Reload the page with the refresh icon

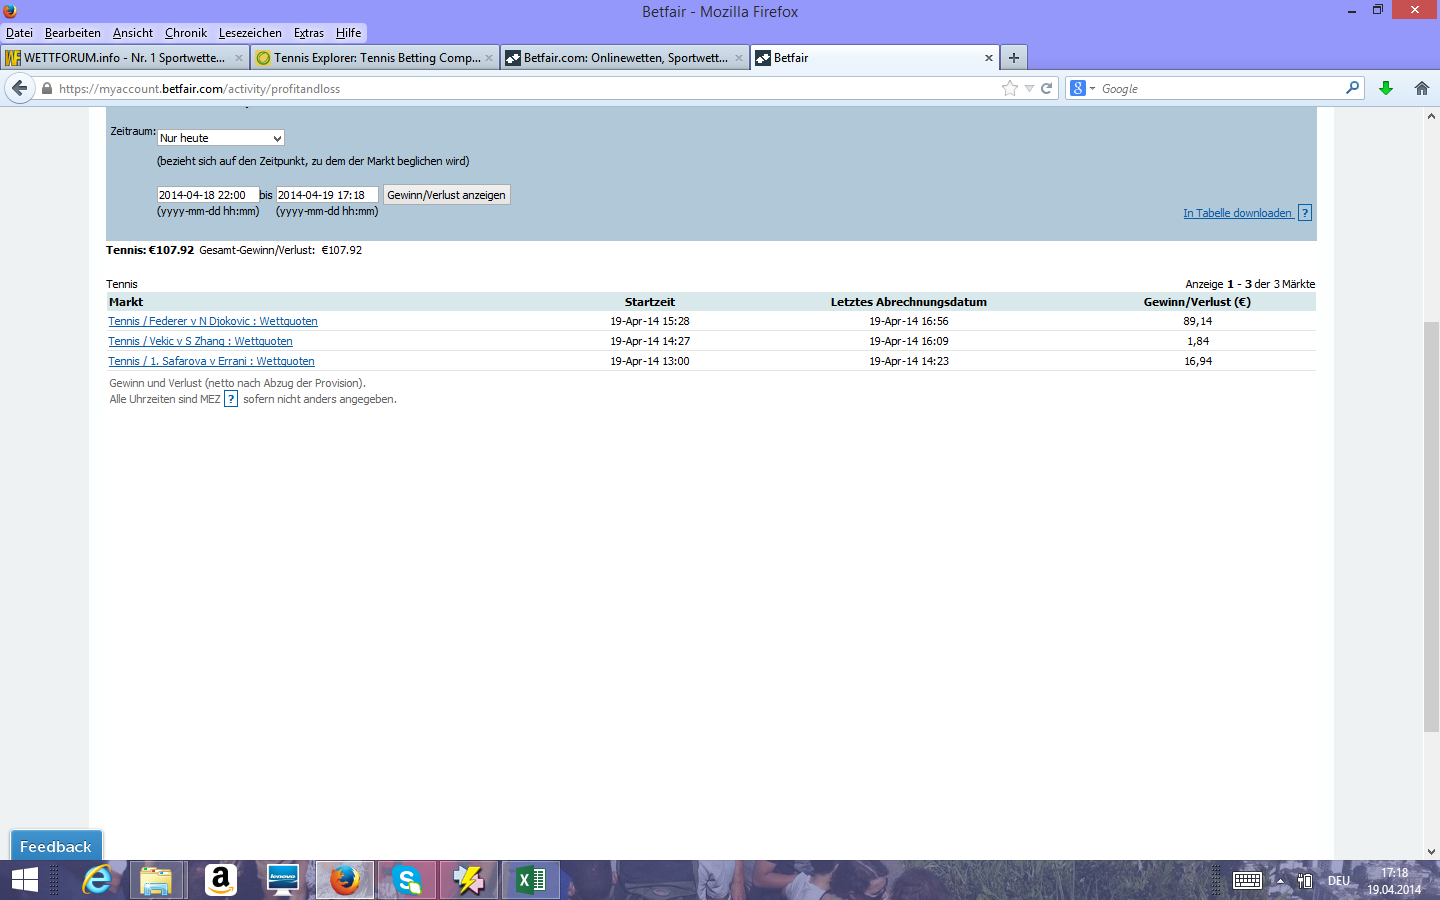click(x=1047, y=88)
